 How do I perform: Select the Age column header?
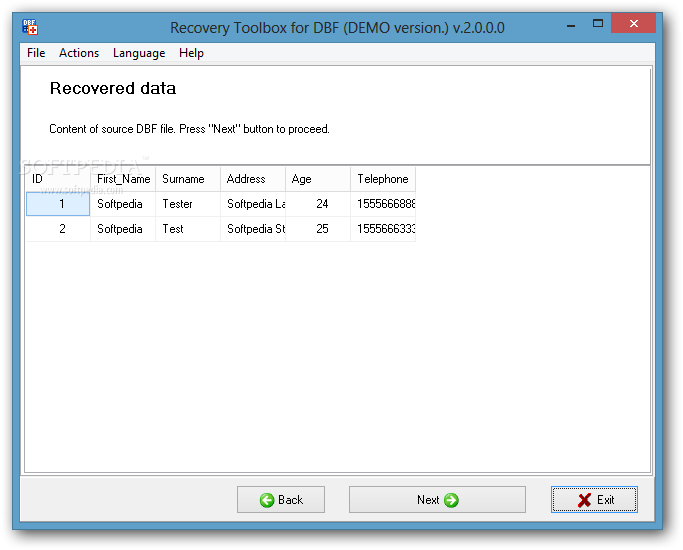coord(318,179)
